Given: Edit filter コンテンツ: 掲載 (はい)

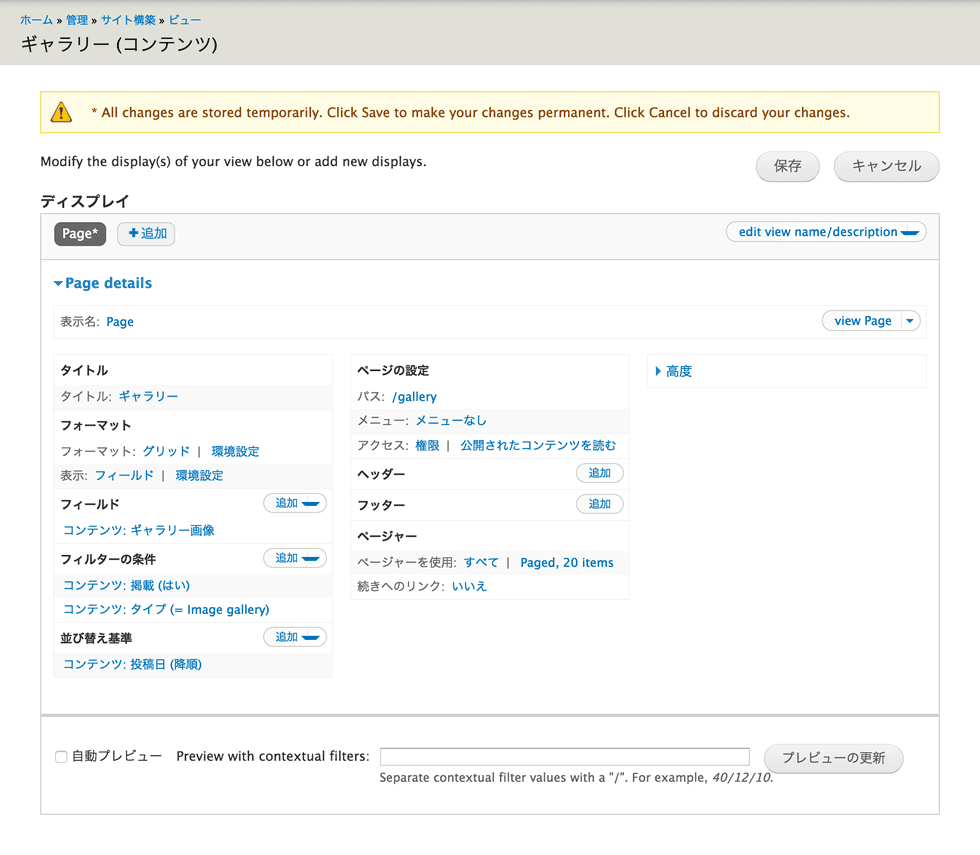Looking at the screenshot, I should point(126,586).
